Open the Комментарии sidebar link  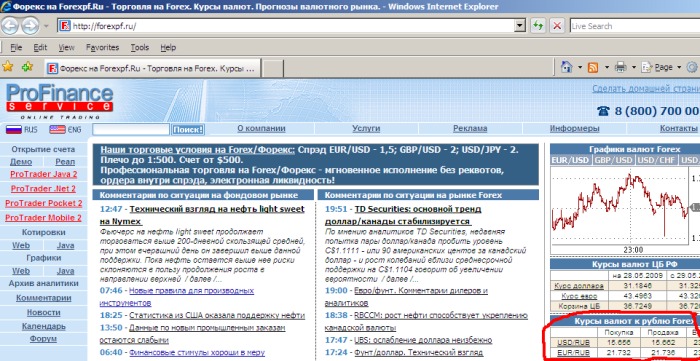point(44,298)
